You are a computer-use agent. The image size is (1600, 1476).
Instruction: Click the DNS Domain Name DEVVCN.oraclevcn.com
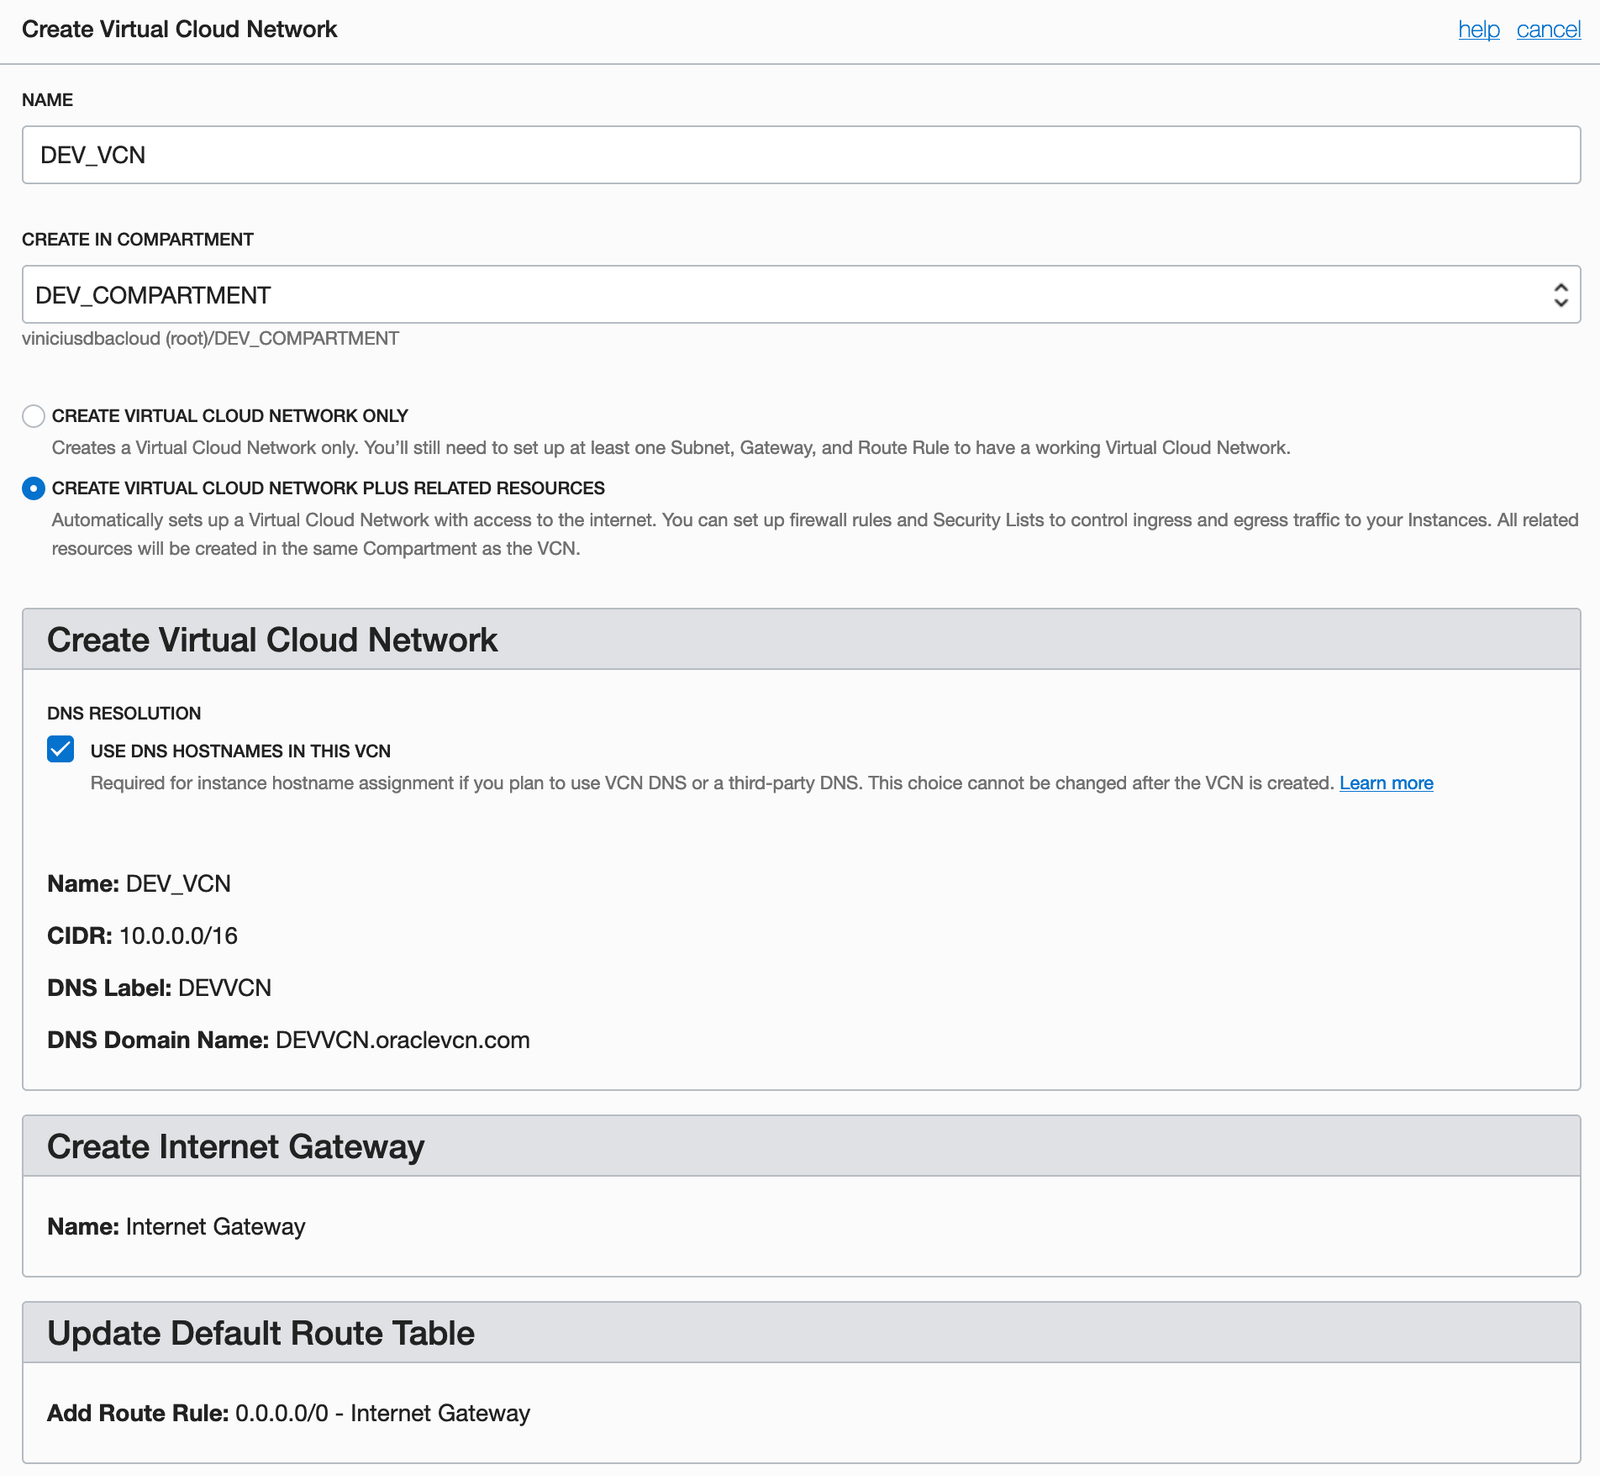(402, 1040)
